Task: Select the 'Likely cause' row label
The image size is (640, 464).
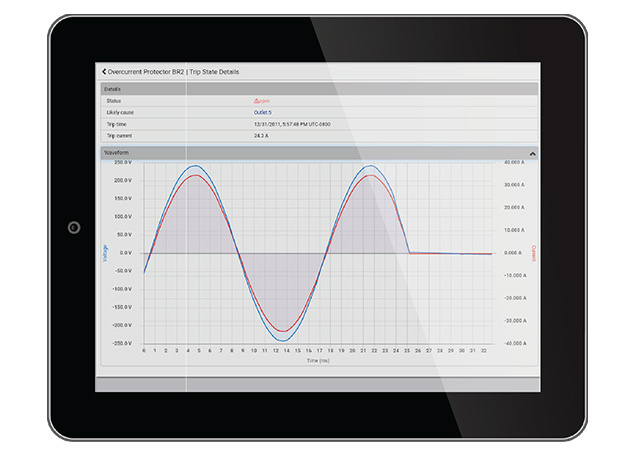Action: click(120, 112)
